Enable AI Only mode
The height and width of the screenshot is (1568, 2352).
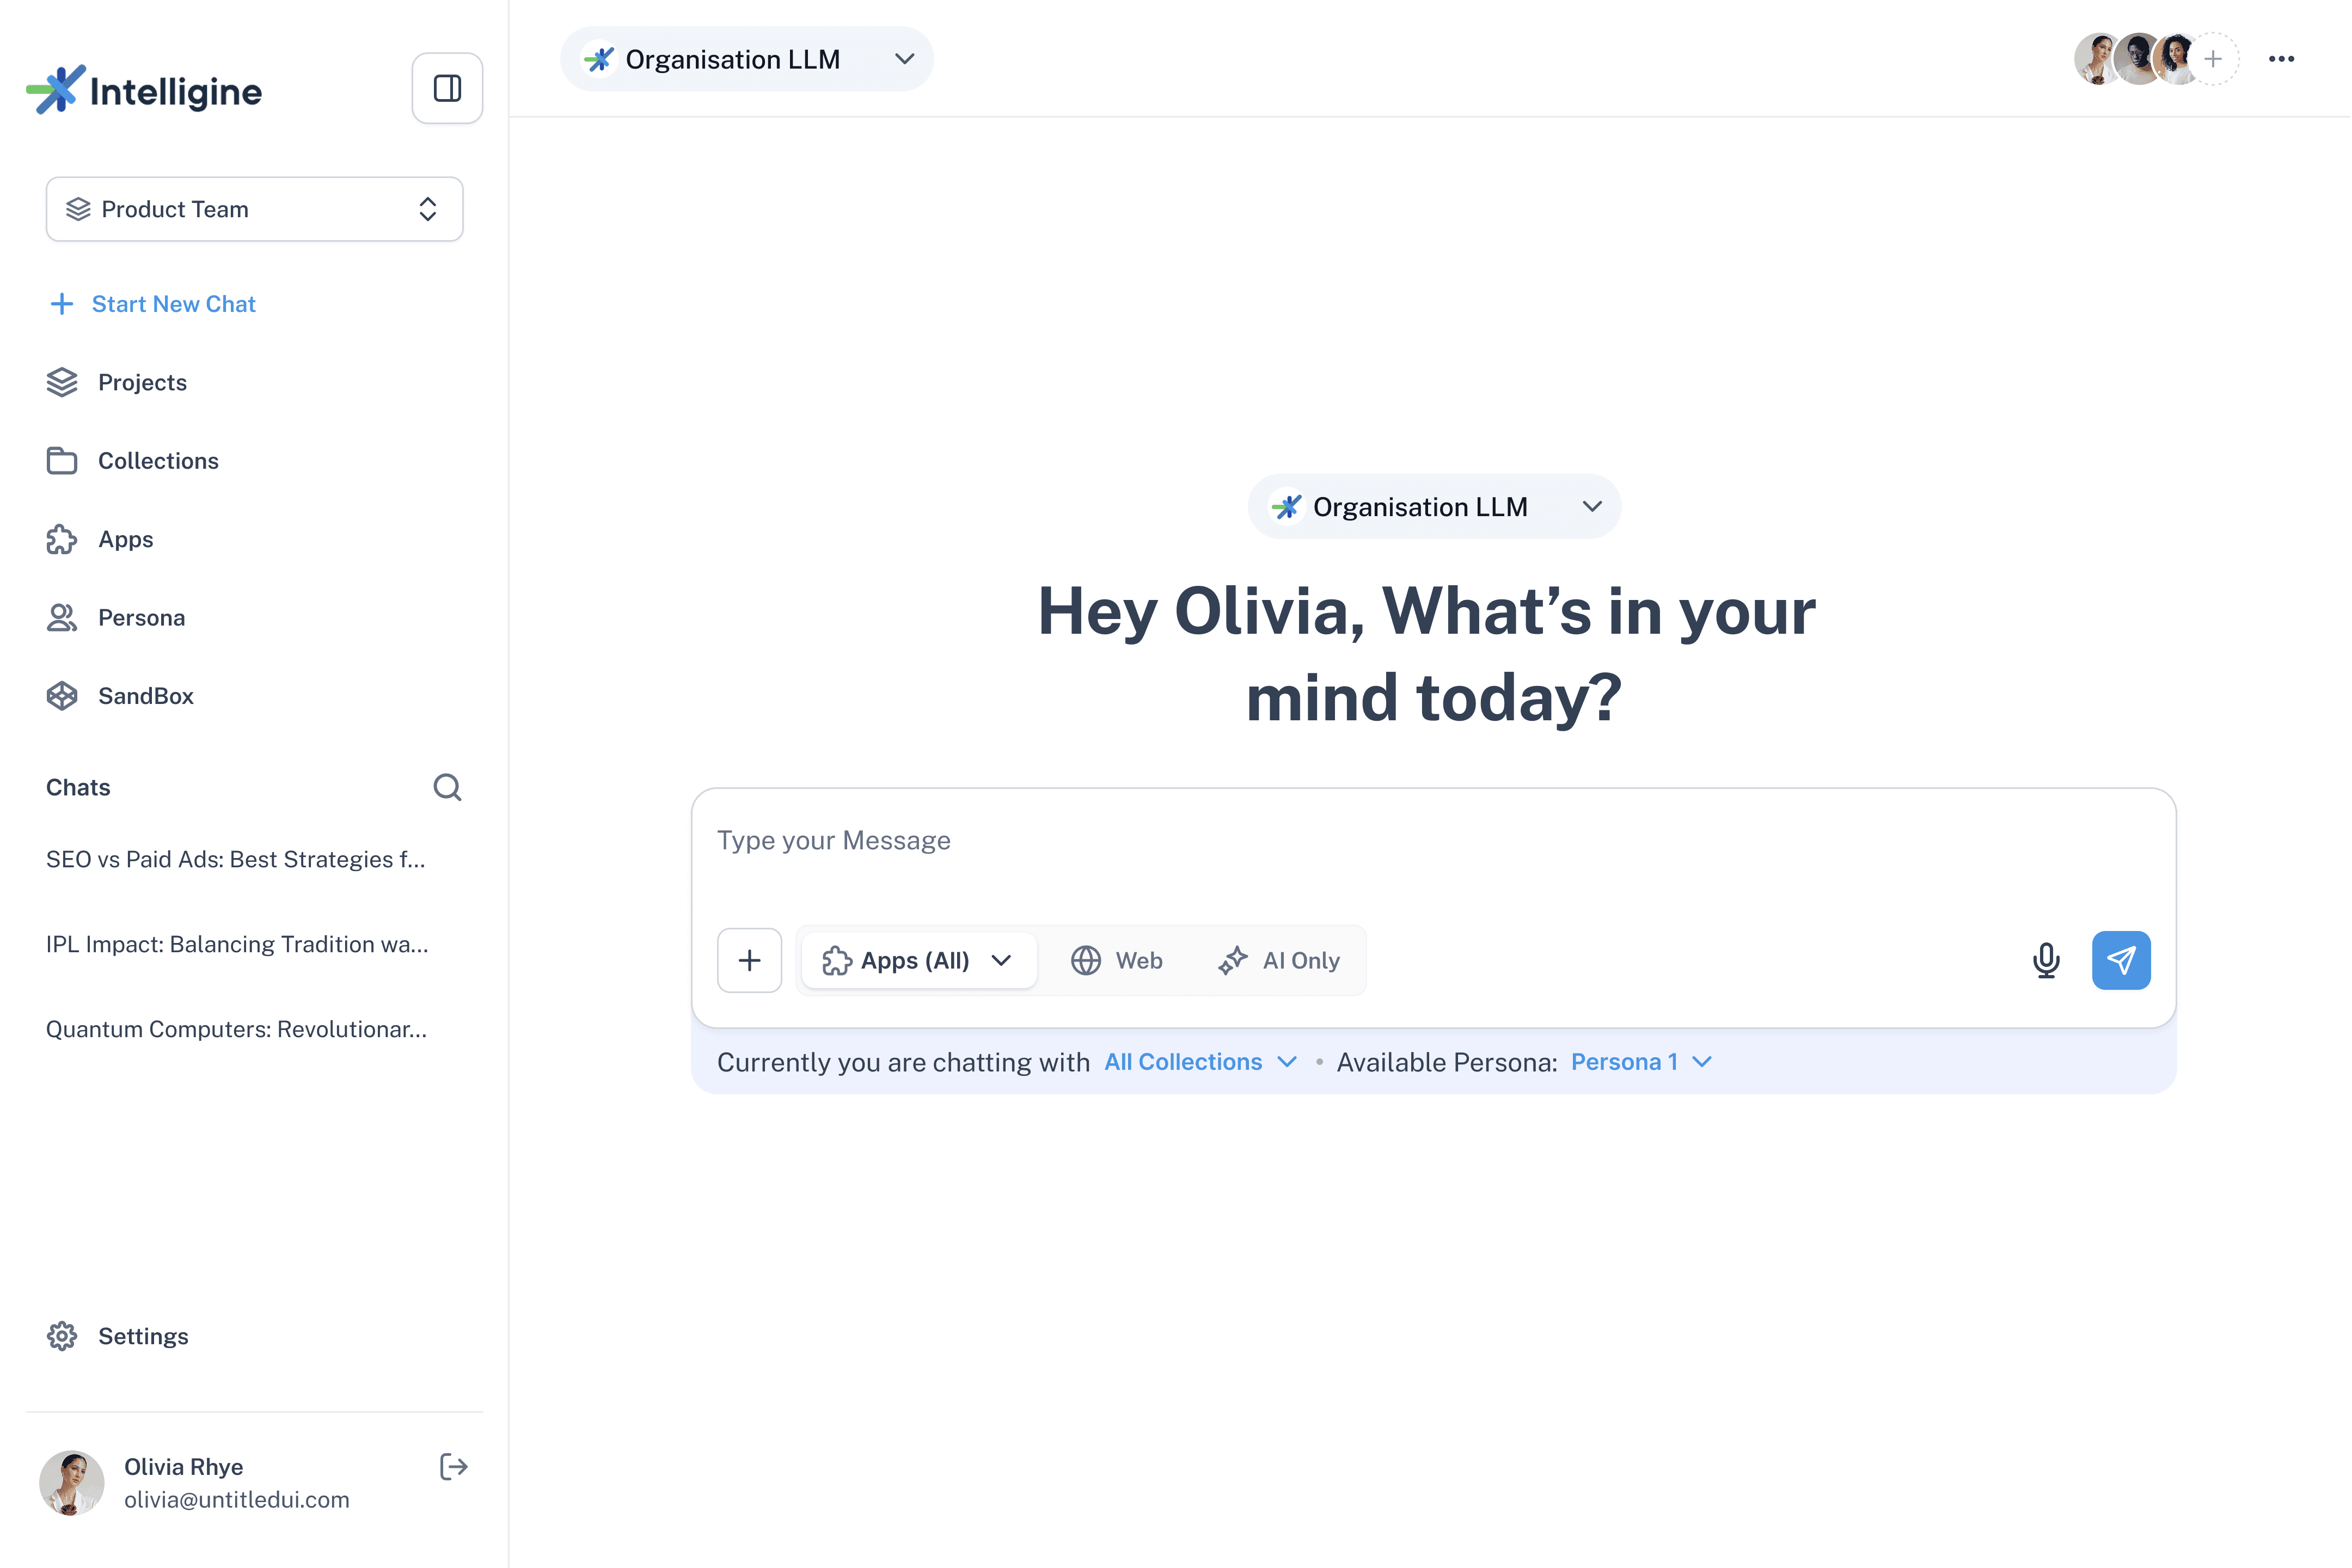coord(1279,960)
